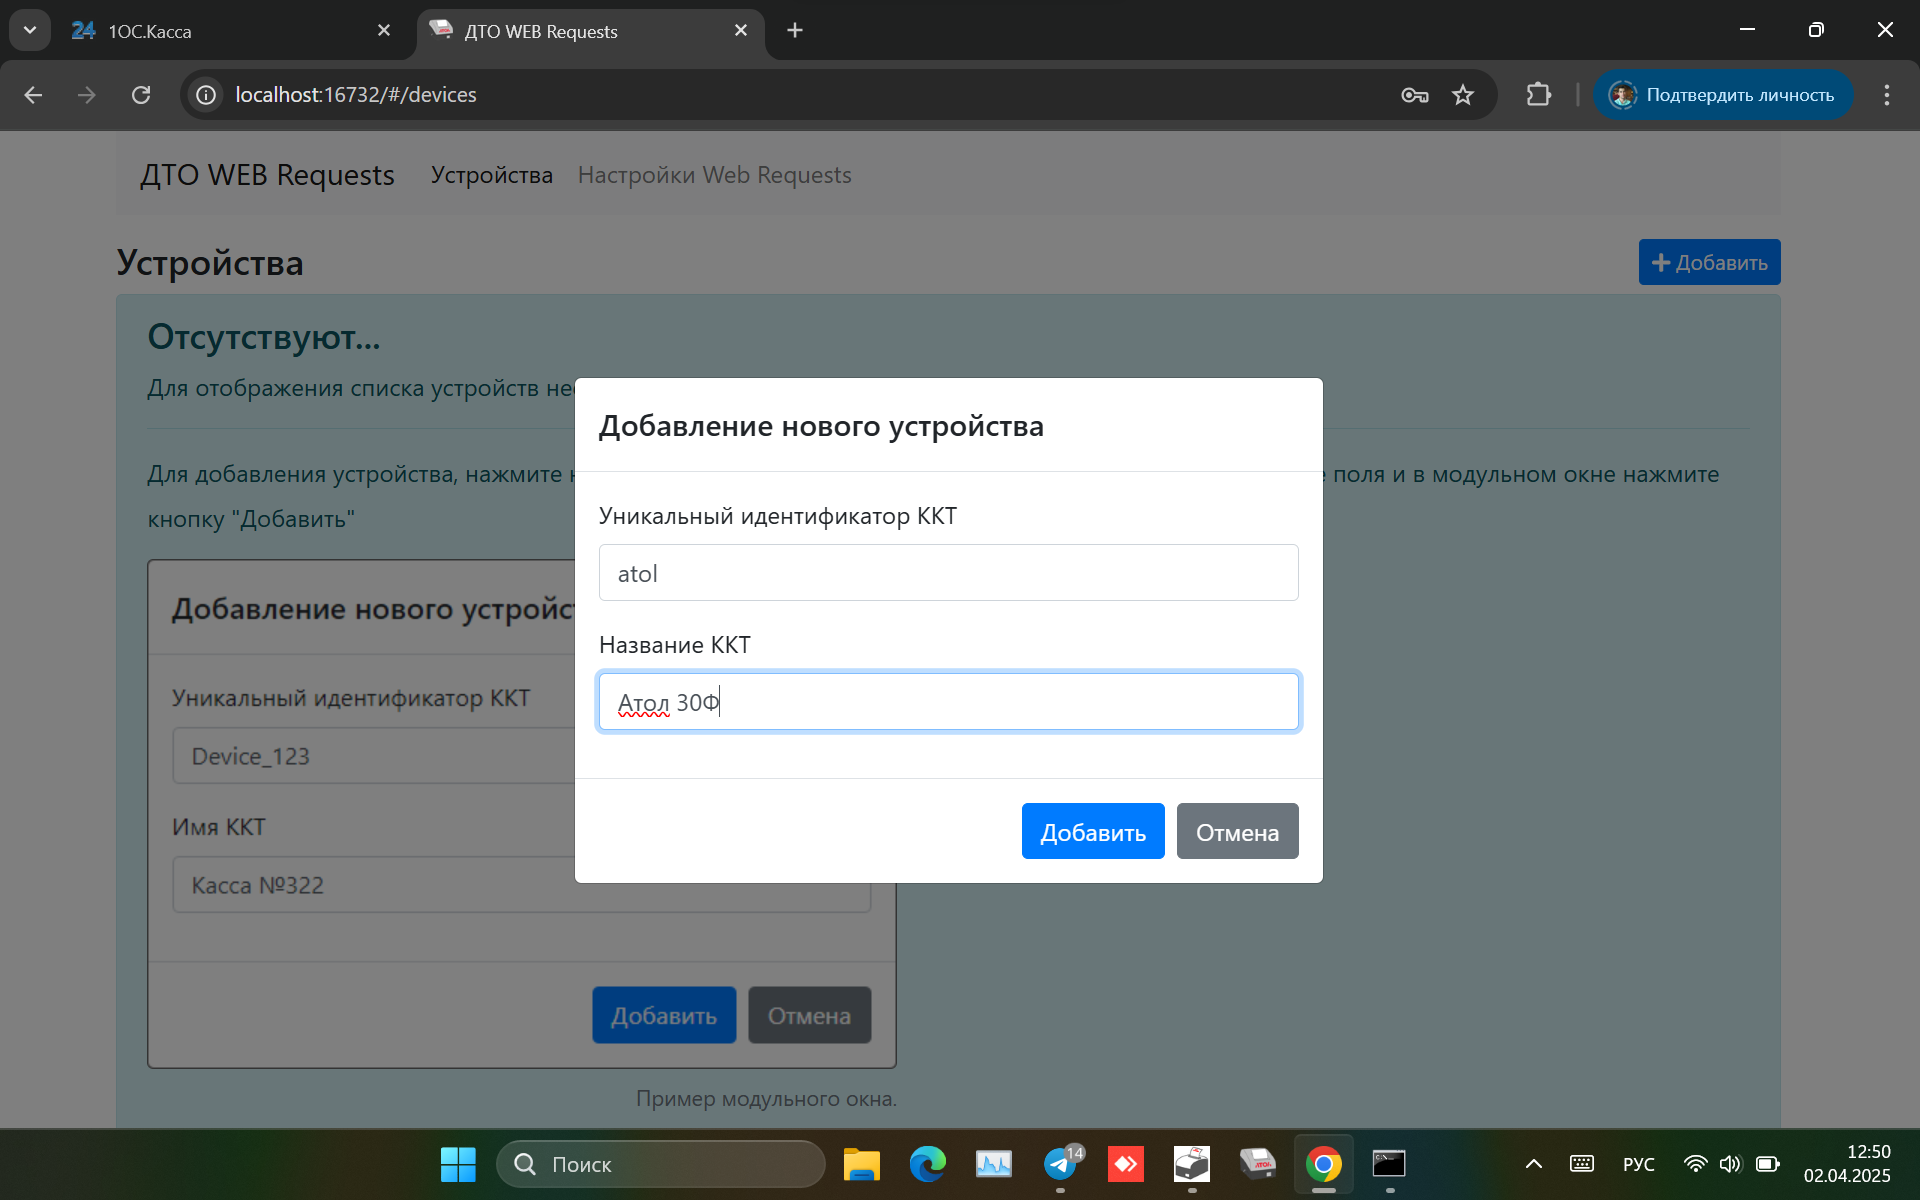Click the password key icon in address bar
The image size is (1920, 1200).
click(x=1414, y=95)
